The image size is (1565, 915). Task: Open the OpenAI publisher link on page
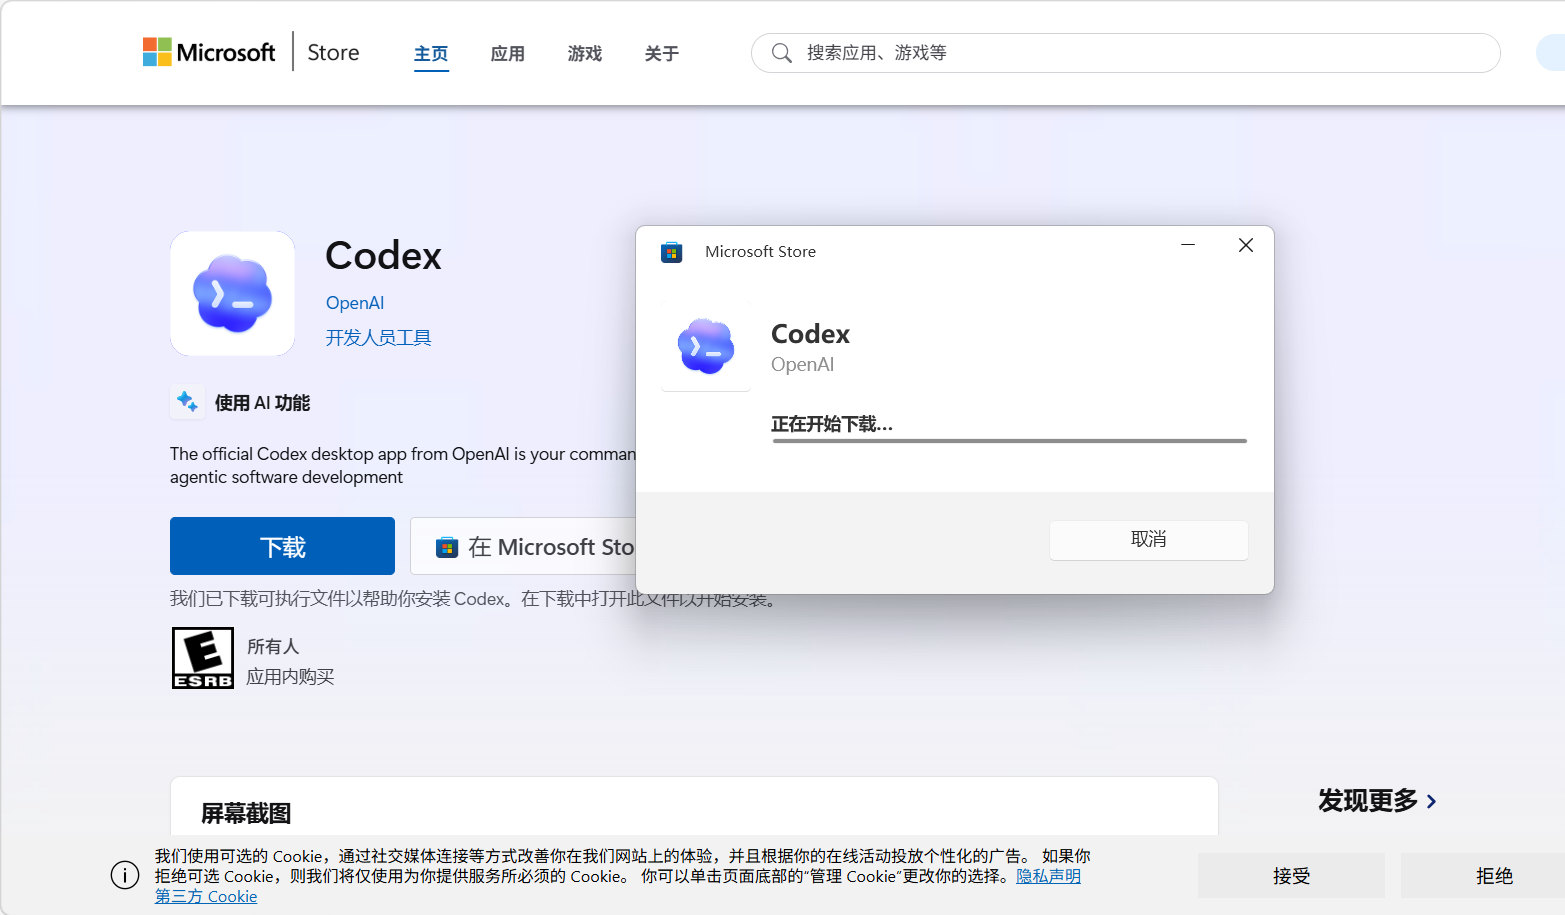click(x=355, y=303)
